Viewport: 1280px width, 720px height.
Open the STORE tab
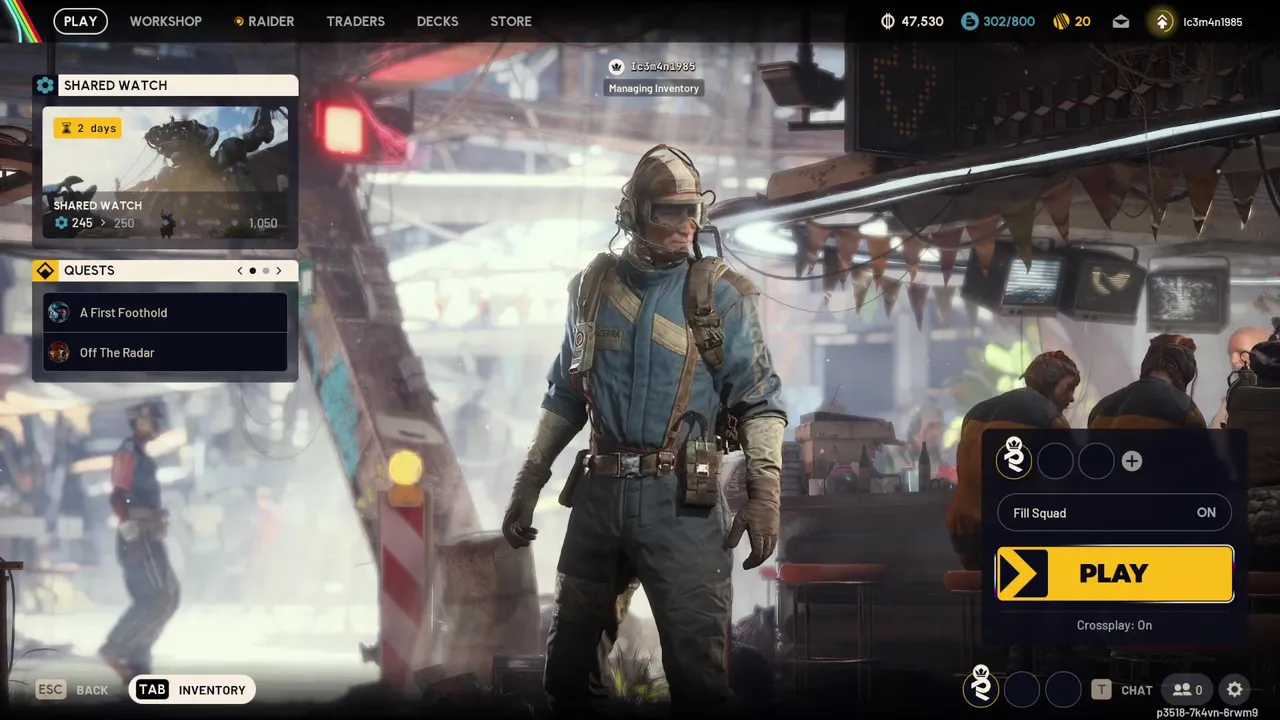511,21
